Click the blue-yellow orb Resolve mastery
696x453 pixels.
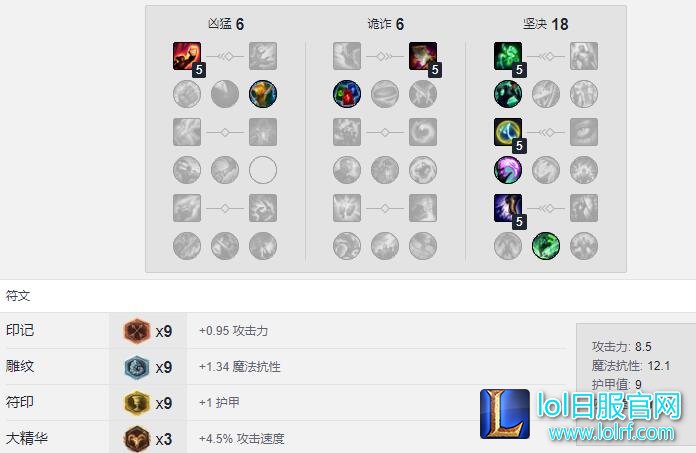508,132
